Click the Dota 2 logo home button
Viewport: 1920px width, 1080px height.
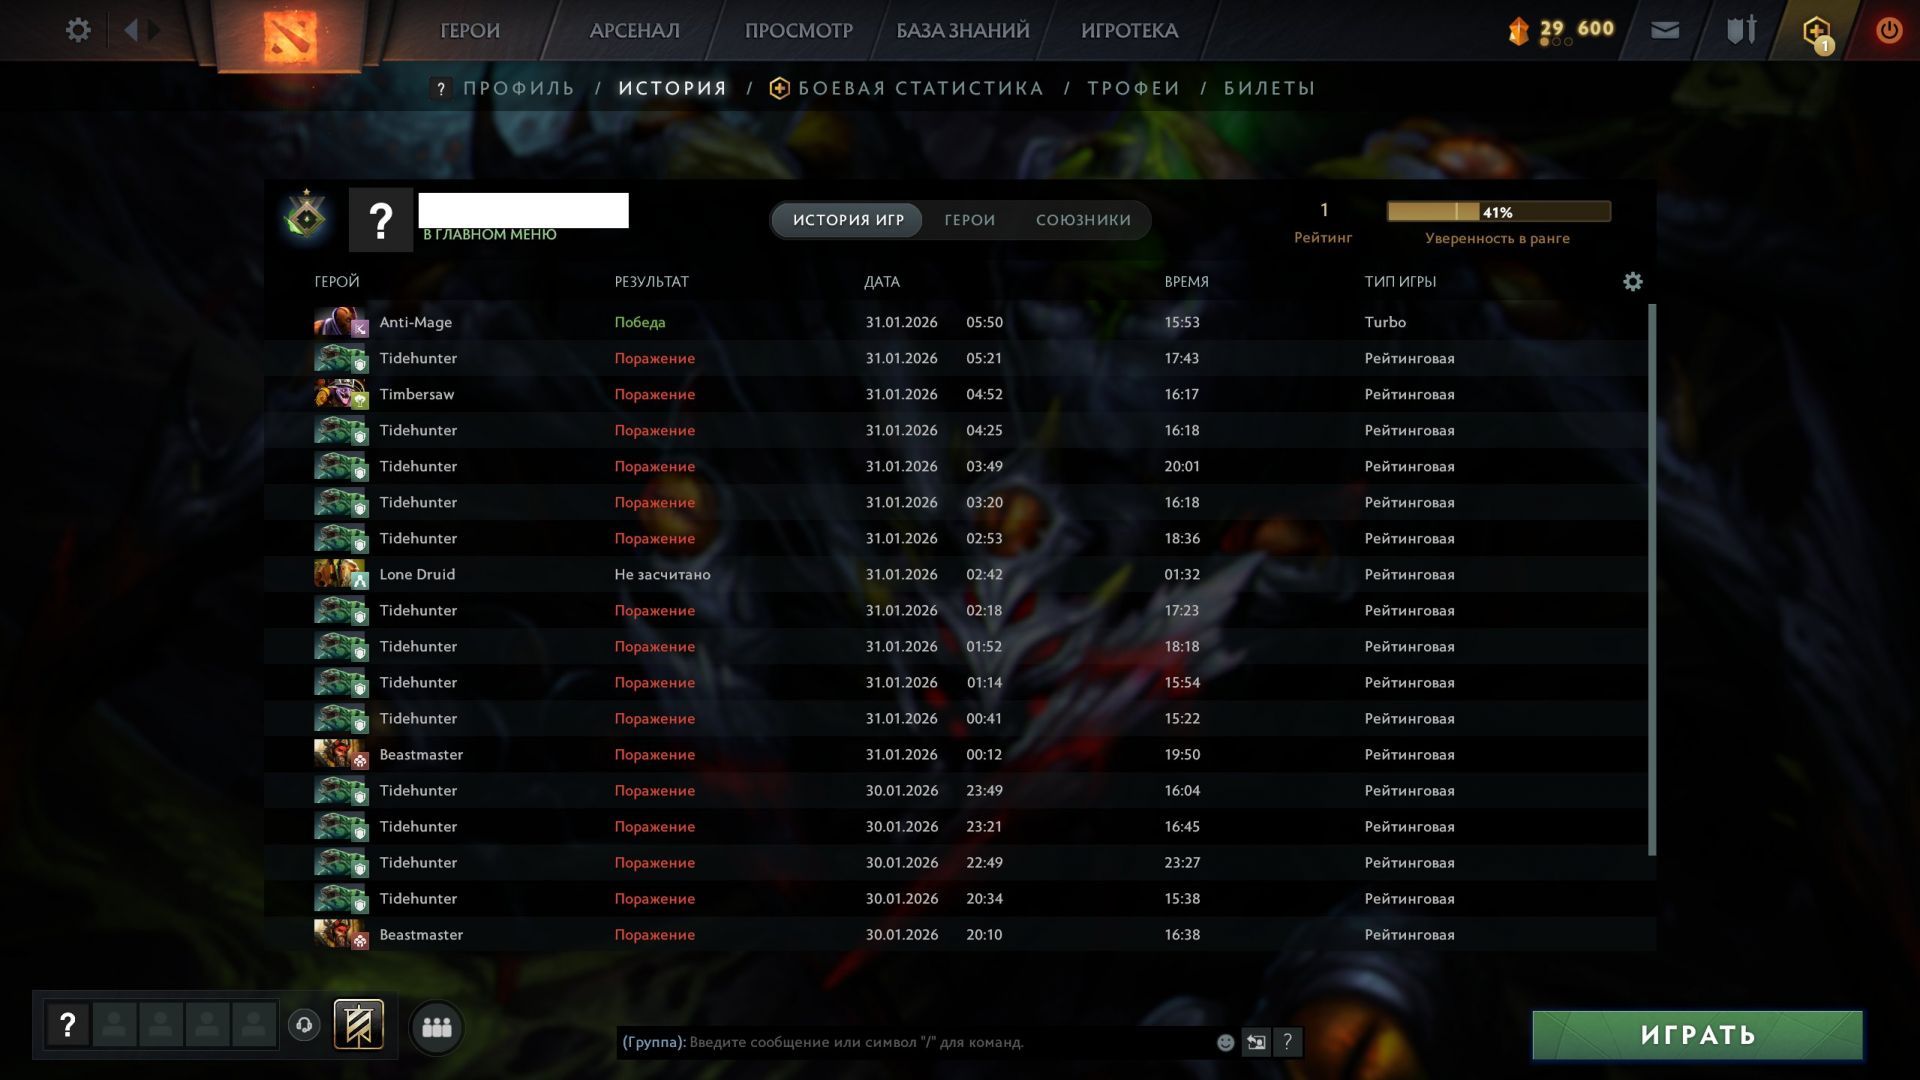(x=290, y=35)
